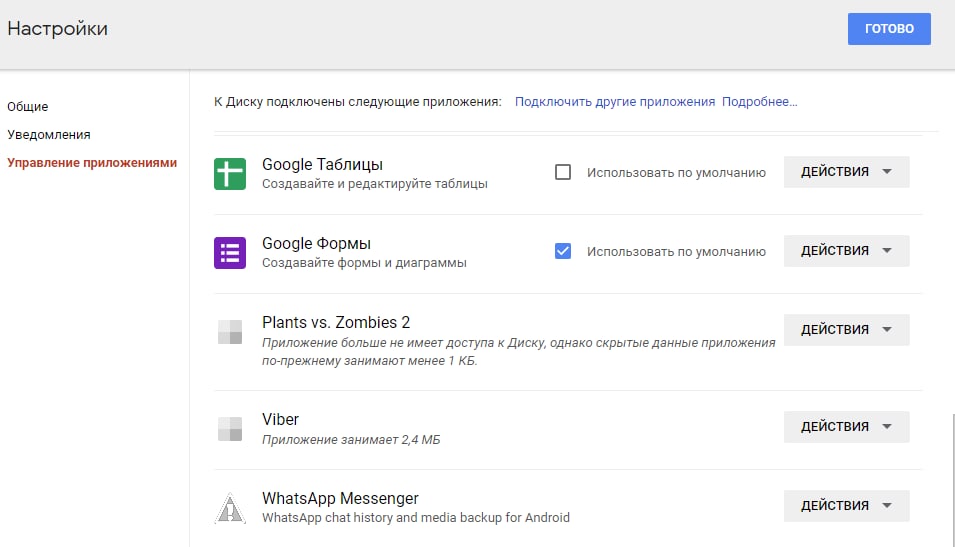Screen dimensions: 955x547
Task: Switch to the Общие settings section
Action: (27, 107)
